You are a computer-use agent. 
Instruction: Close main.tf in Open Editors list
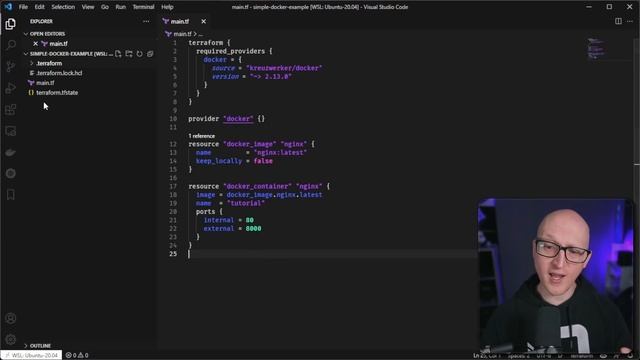36,44
